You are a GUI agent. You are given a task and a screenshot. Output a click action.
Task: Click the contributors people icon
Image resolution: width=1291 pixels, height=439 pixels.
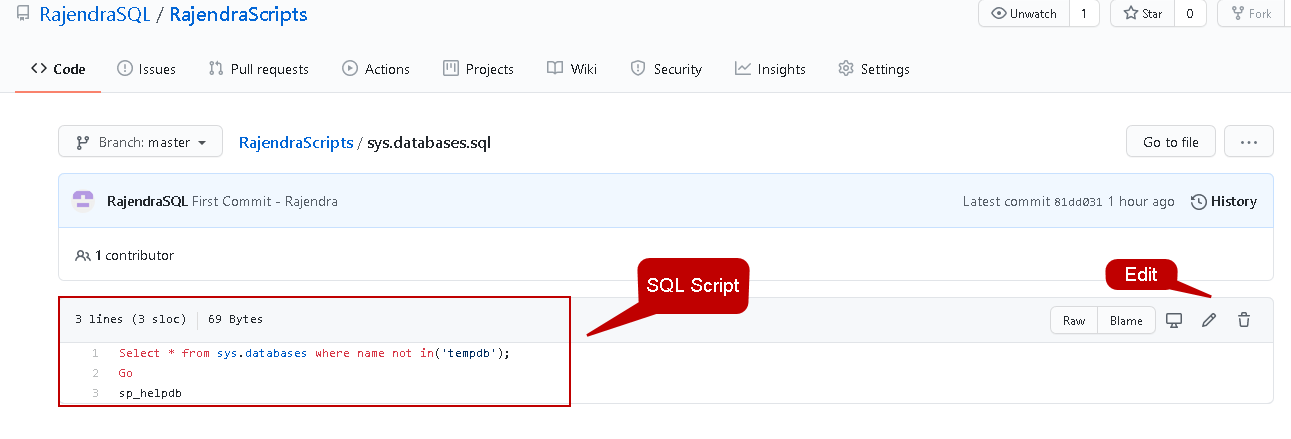point(83,255)
